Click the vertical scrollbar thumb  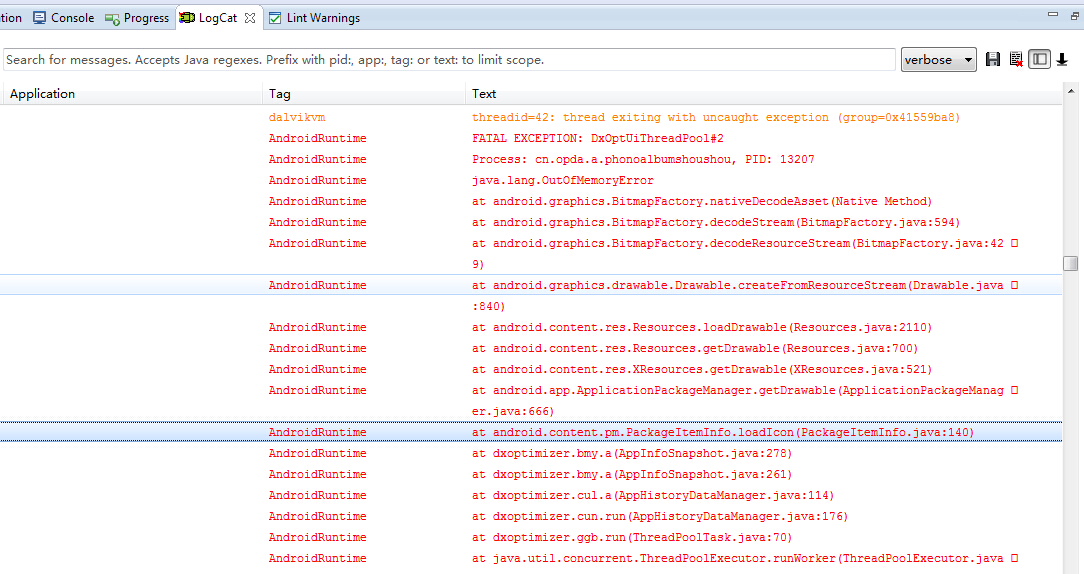click(x=1071, y=263)
